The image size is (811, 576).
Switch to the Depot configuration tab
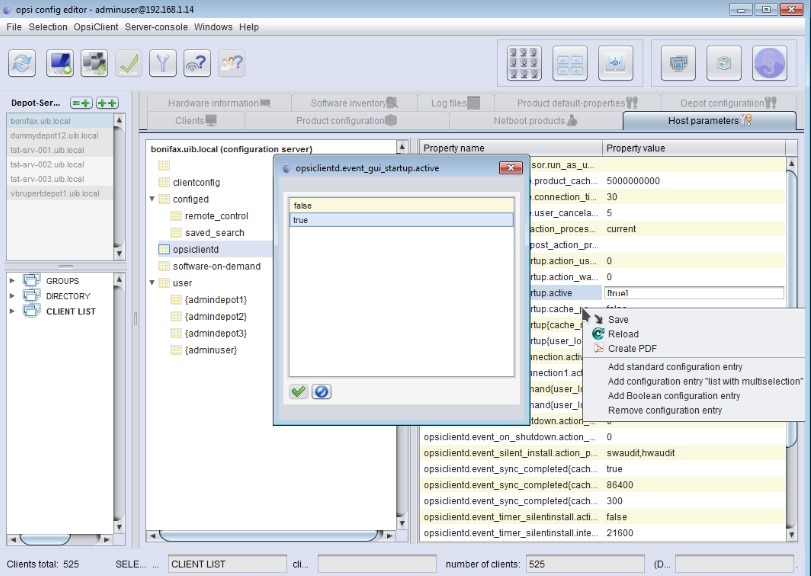(x=728, y=103)
